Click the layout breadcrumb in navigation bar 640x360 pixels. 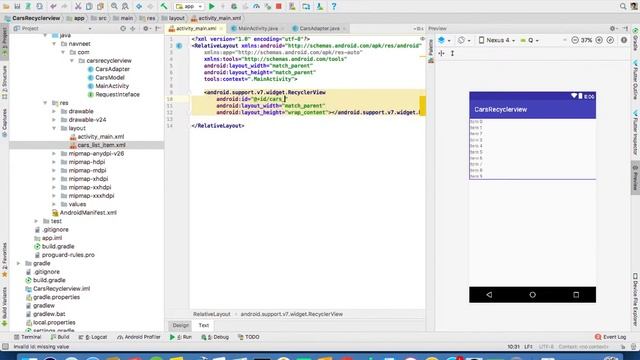coord(177,18)
